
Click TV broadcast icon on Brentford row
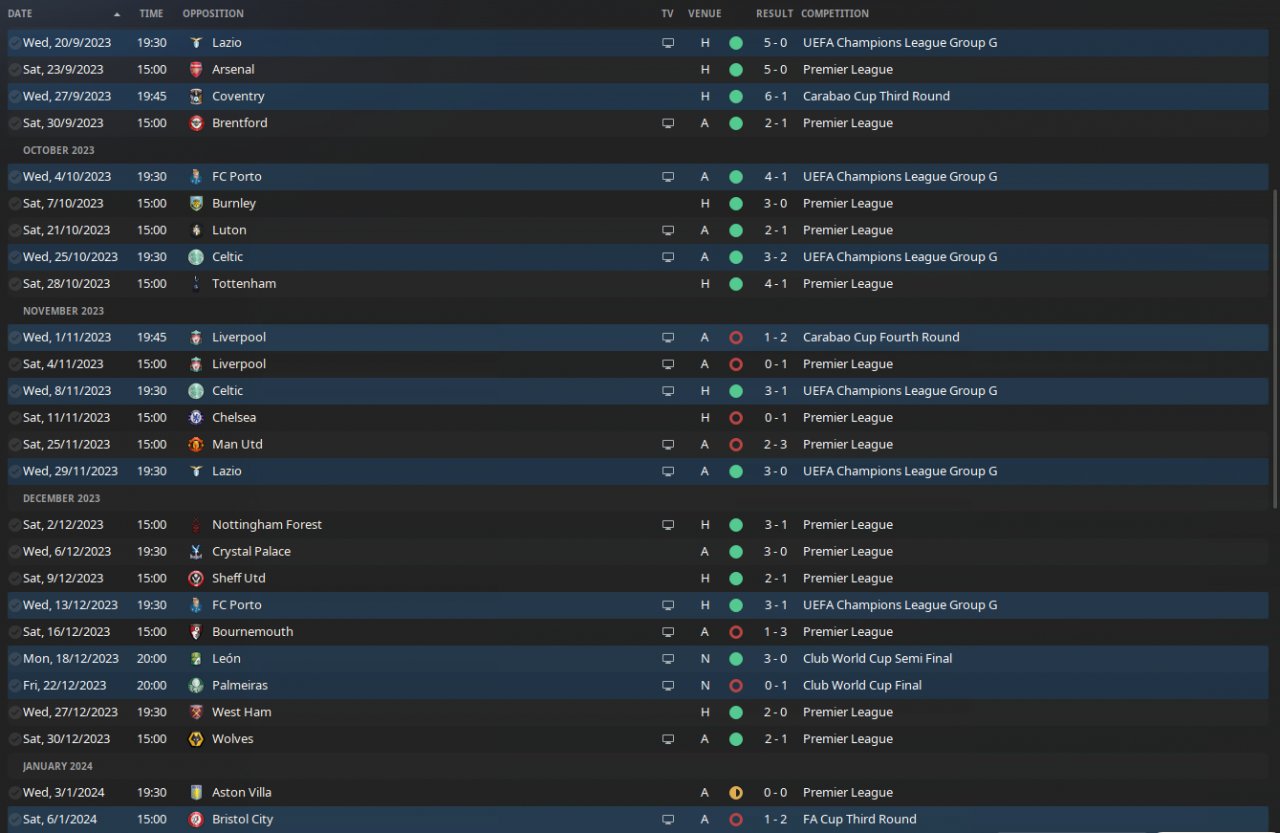coord(668,124)
